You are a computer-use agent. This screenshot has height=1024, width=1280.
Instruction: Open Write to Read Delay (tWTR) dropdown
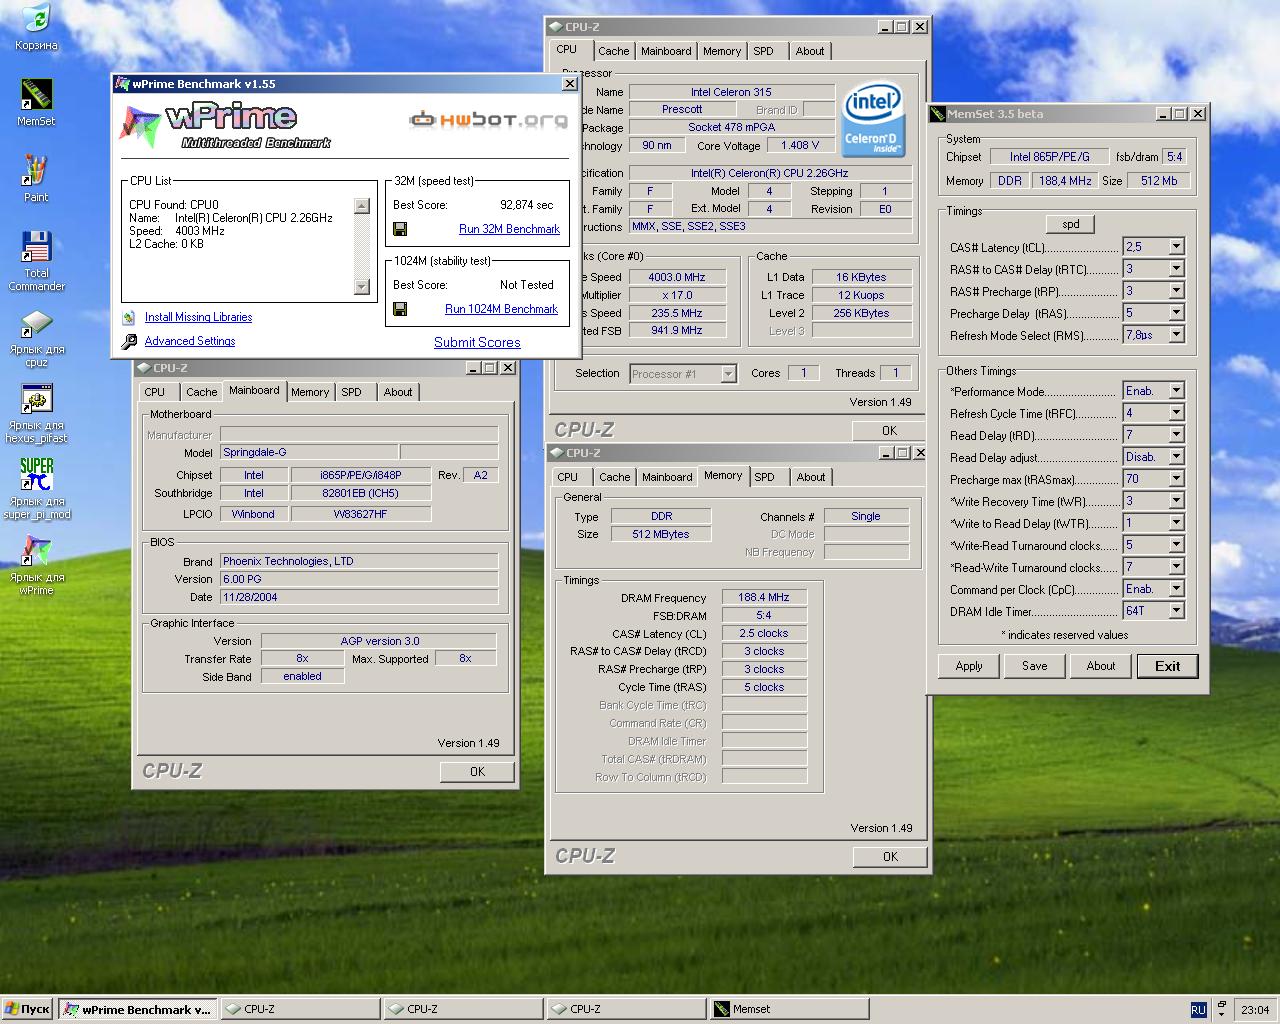1176,522
